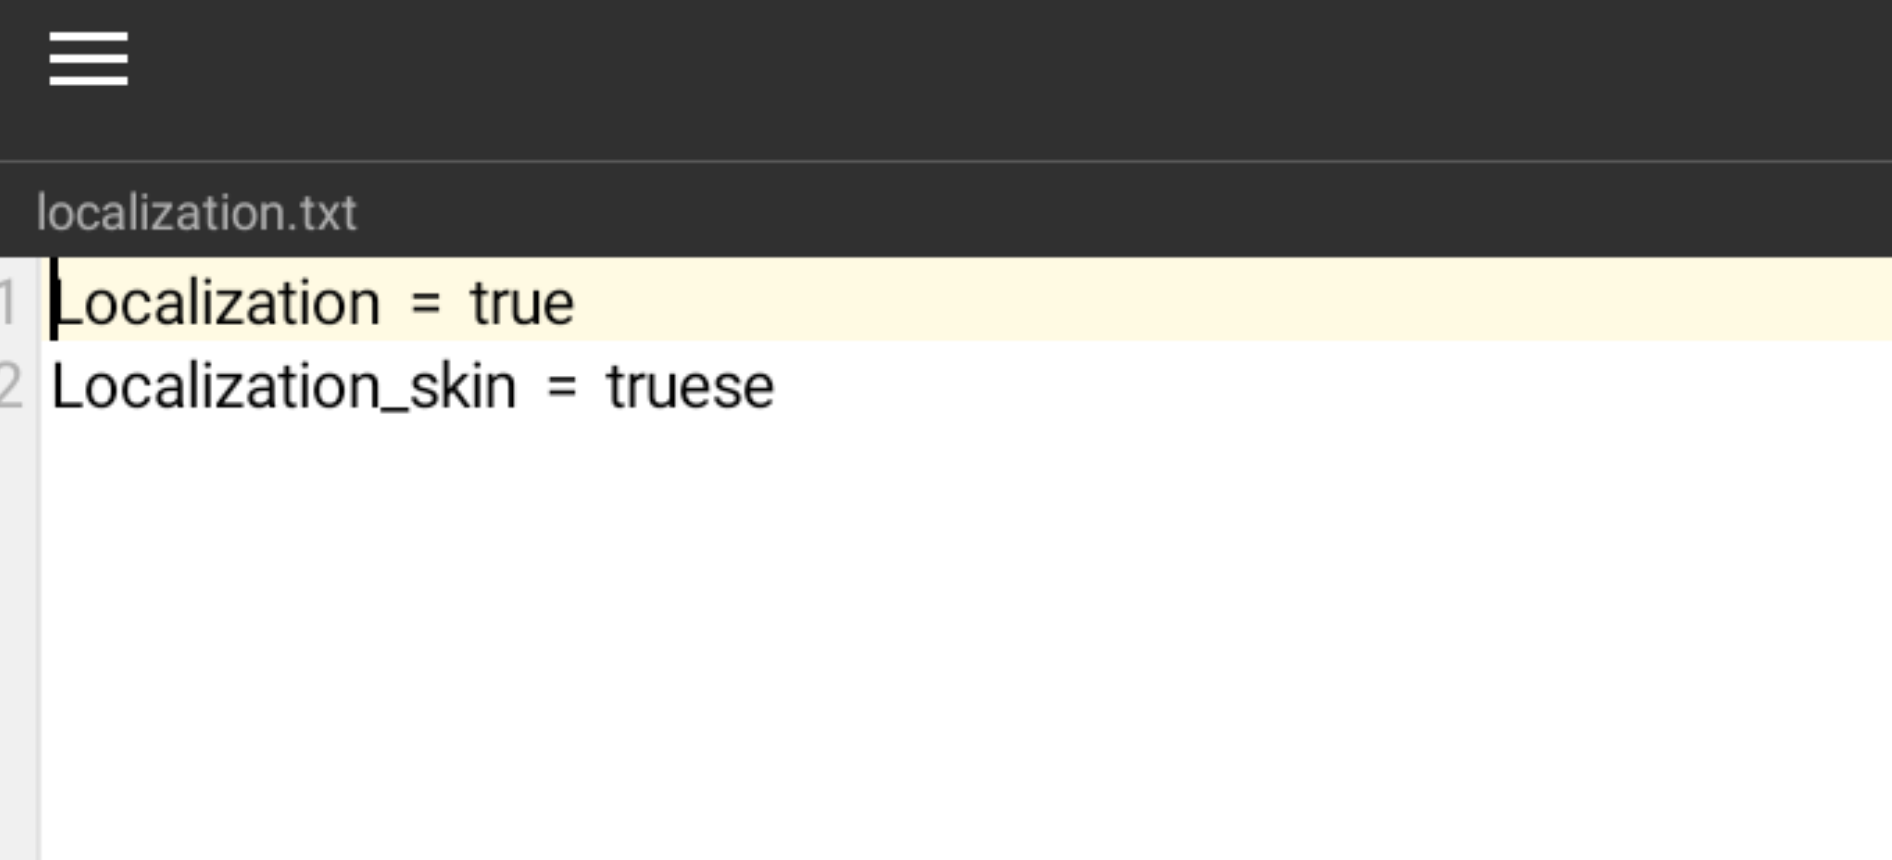This screenshot has width=1892, height=860.
Task: Click the value true on line 1
Action: coord(522,303)
